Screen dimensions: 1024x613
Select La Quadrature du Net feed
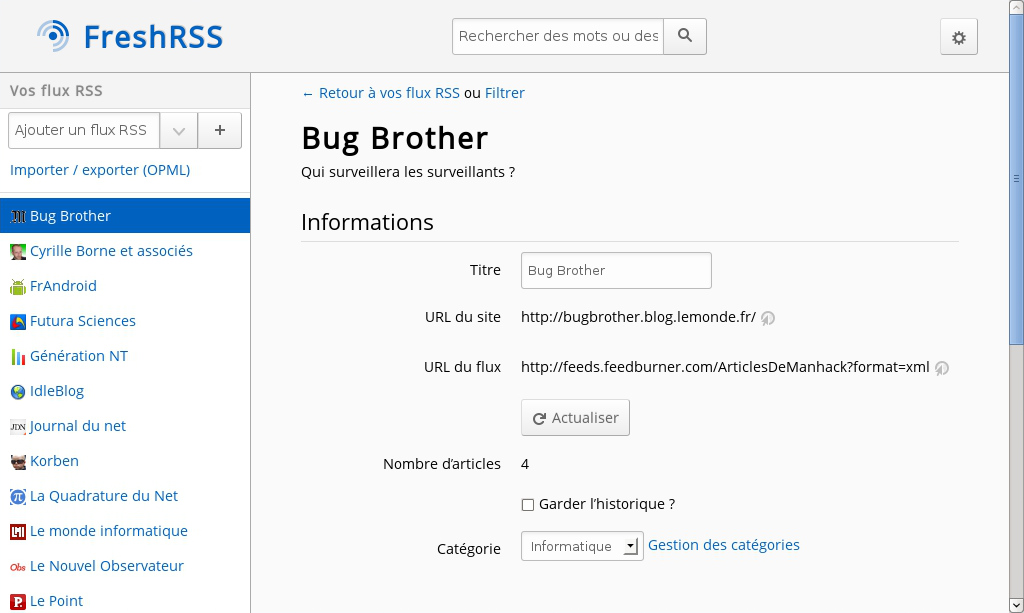[125, 496]
